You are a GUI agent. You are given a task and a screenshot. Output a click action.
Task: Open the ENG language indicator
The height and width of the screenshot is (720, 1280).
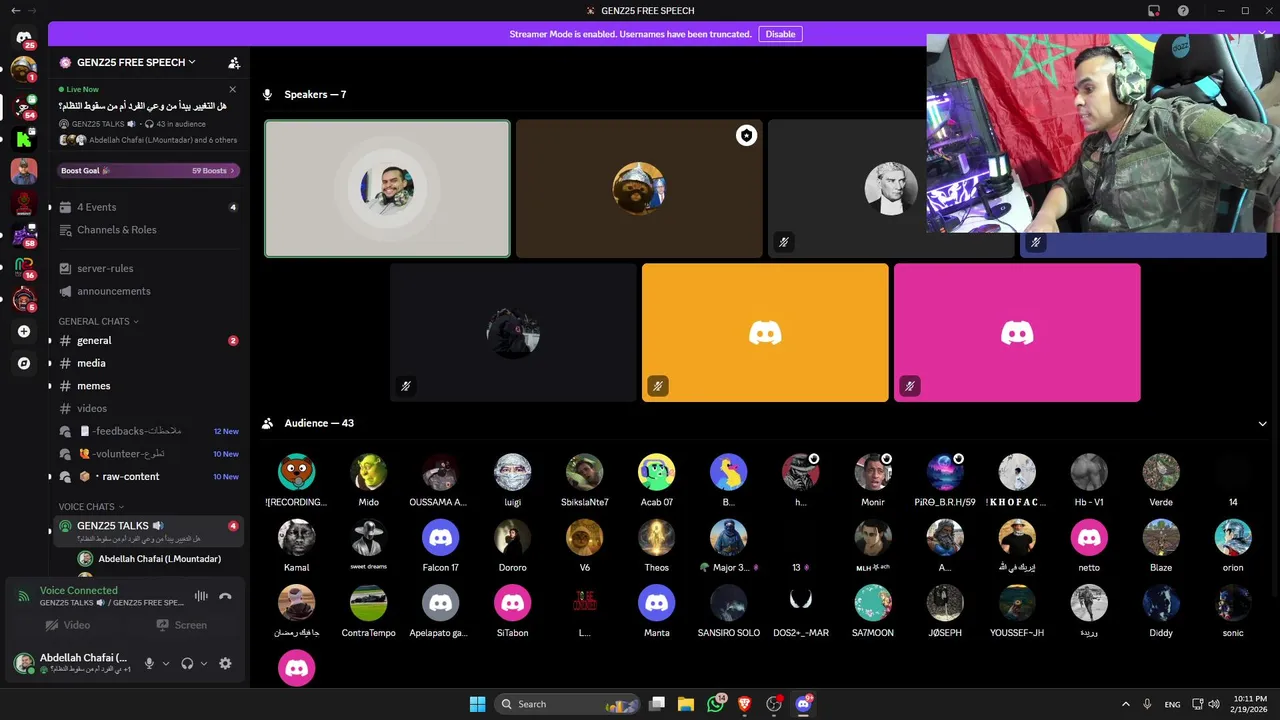click(1172, 704)
